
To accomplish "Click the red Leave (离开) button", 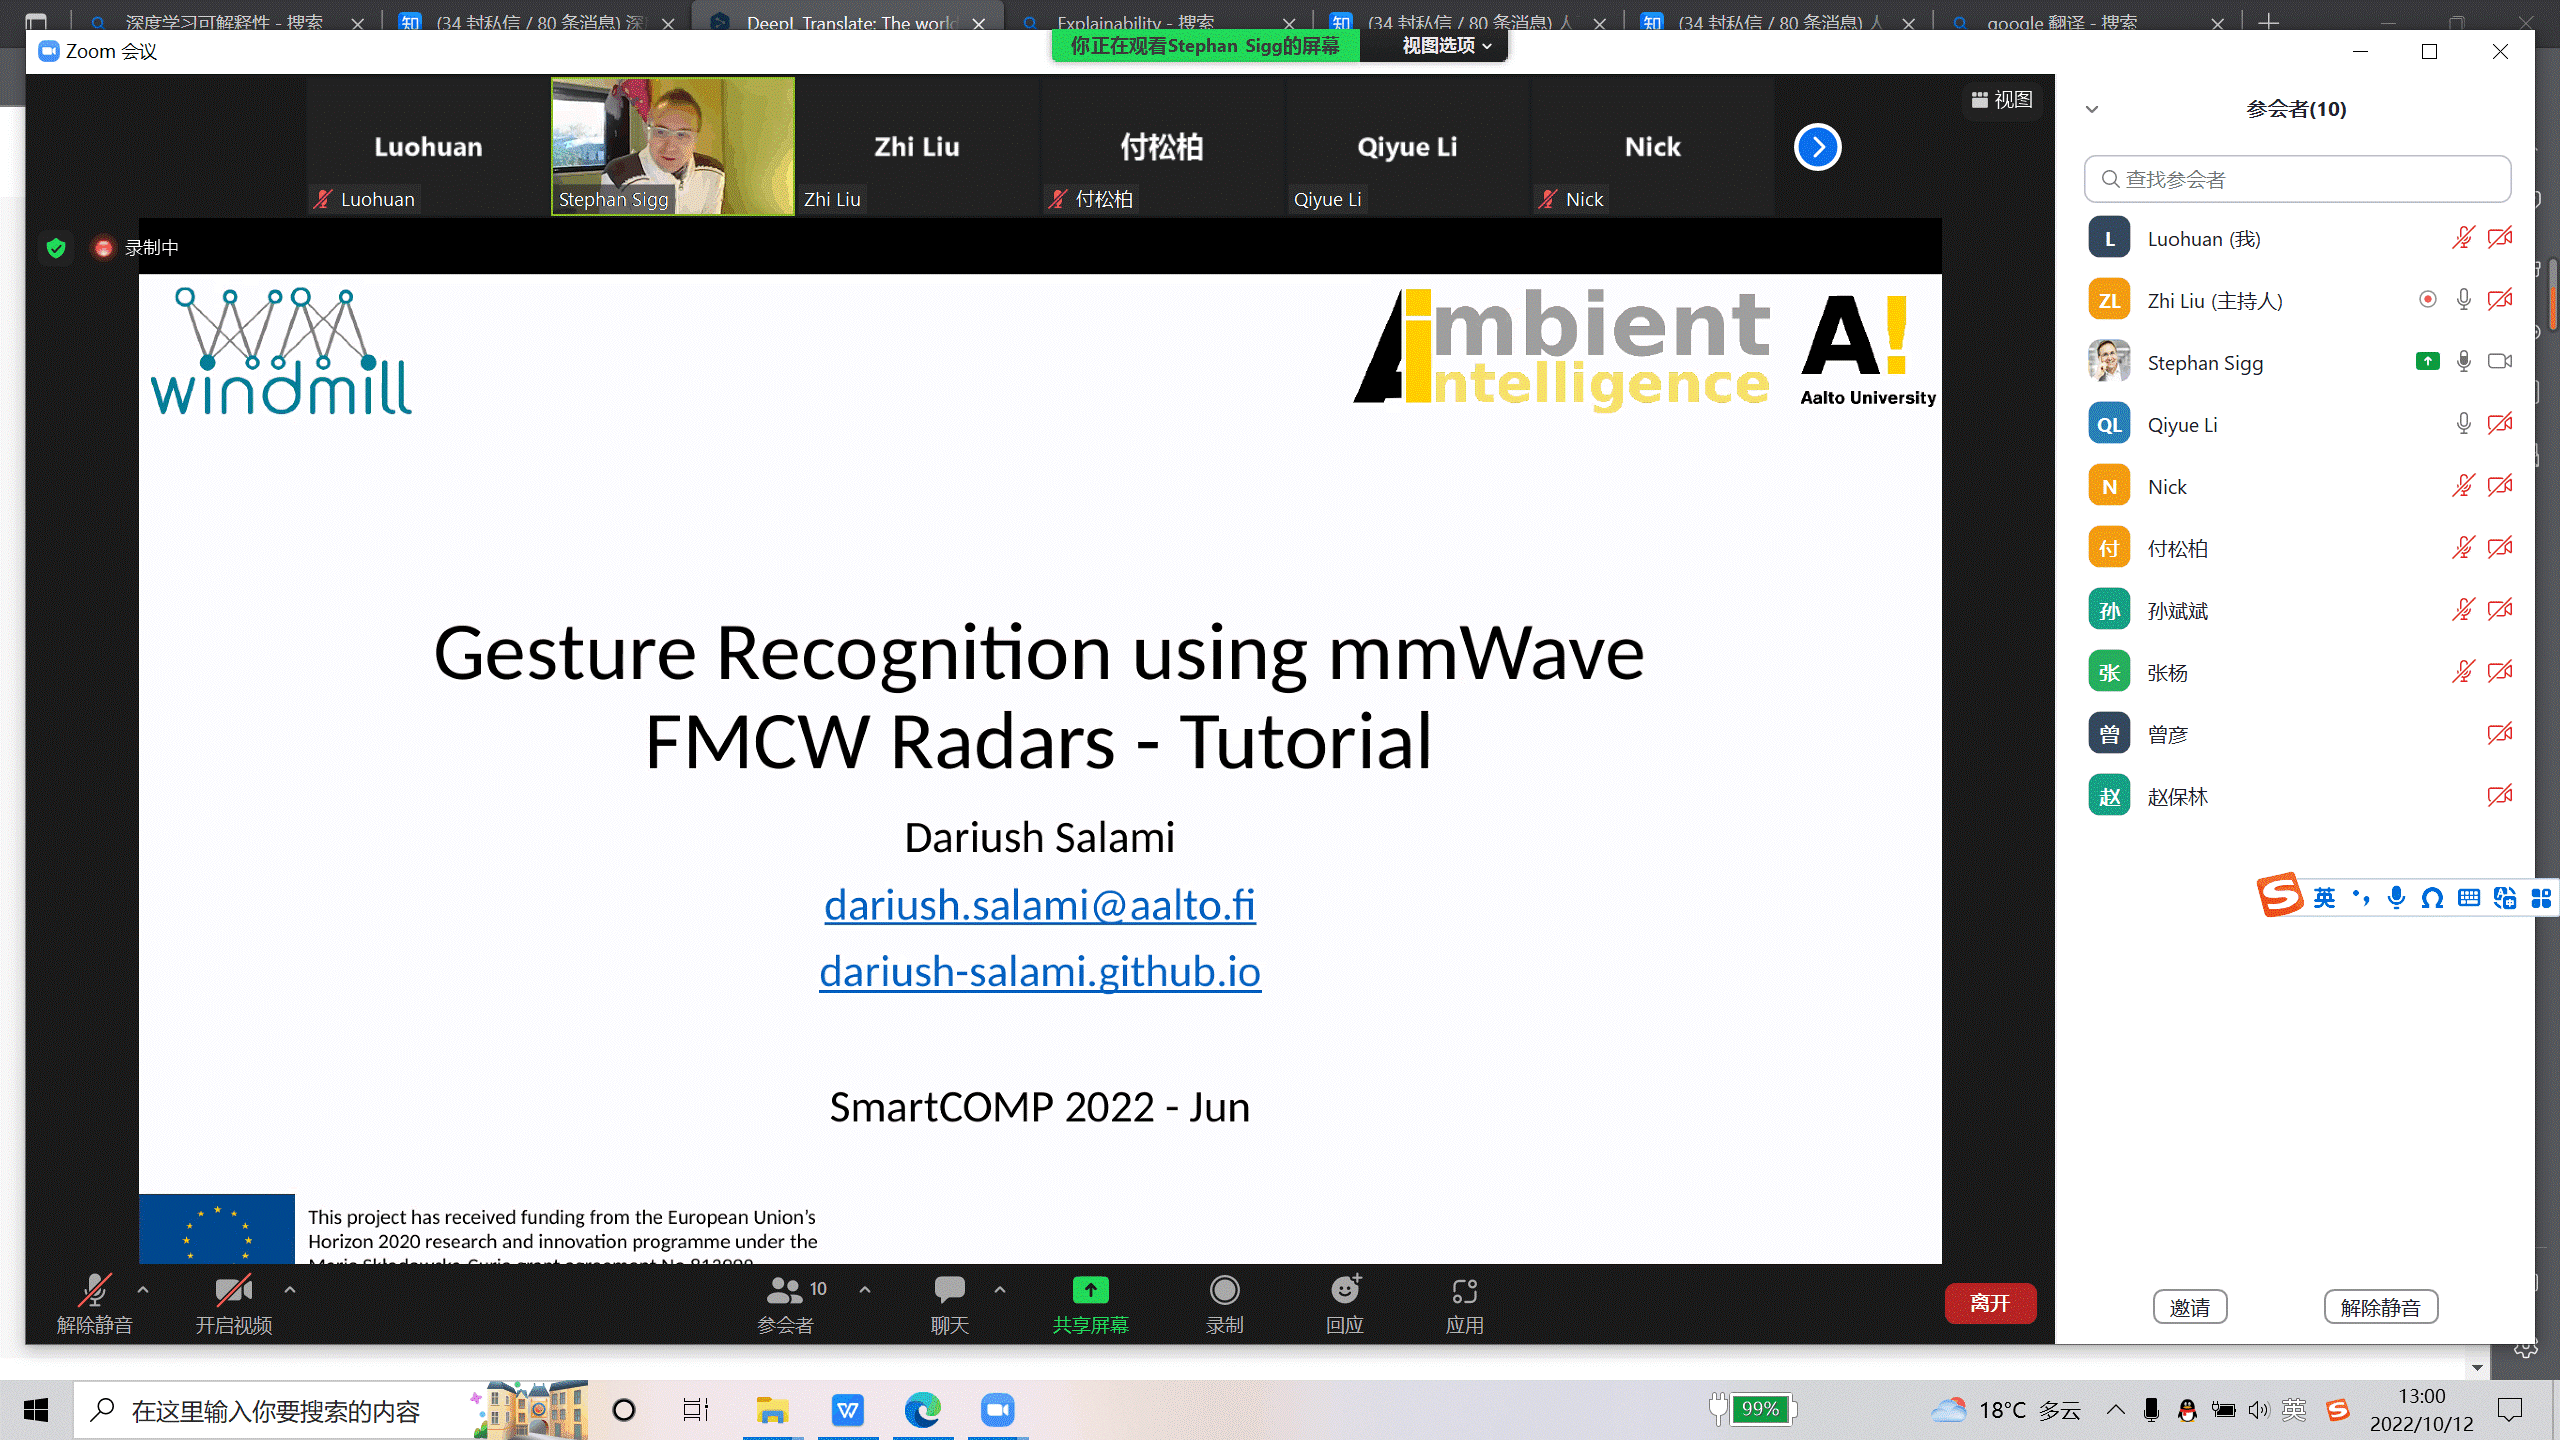I will click(1989, 1303).
